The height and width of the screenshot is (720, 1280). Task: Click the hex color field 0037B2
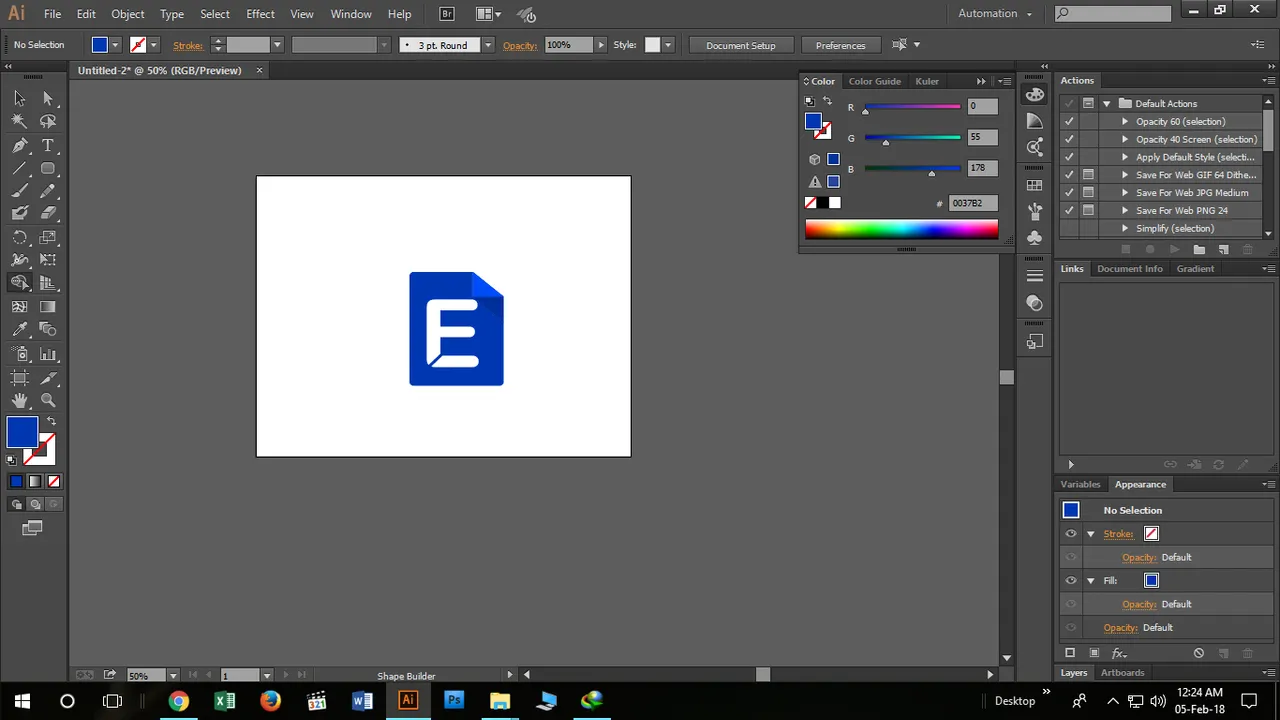click(973, 203)
